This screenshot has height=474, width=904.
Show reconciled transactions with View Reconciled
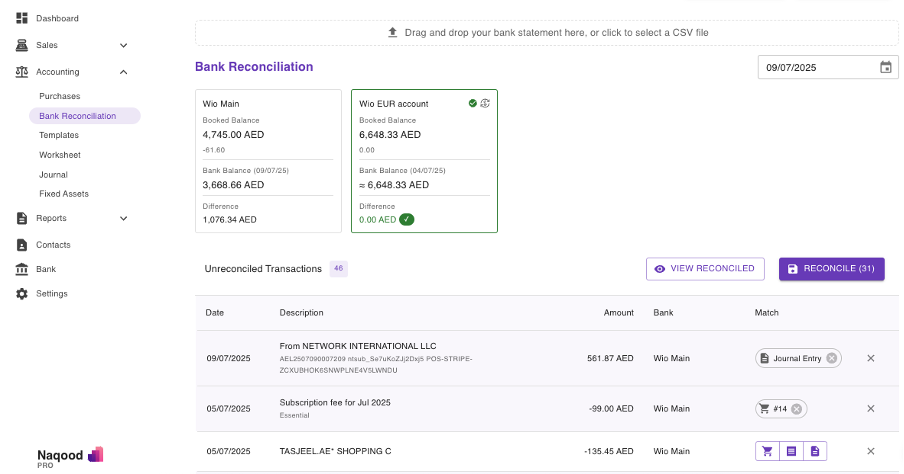[x=706, y=269]
